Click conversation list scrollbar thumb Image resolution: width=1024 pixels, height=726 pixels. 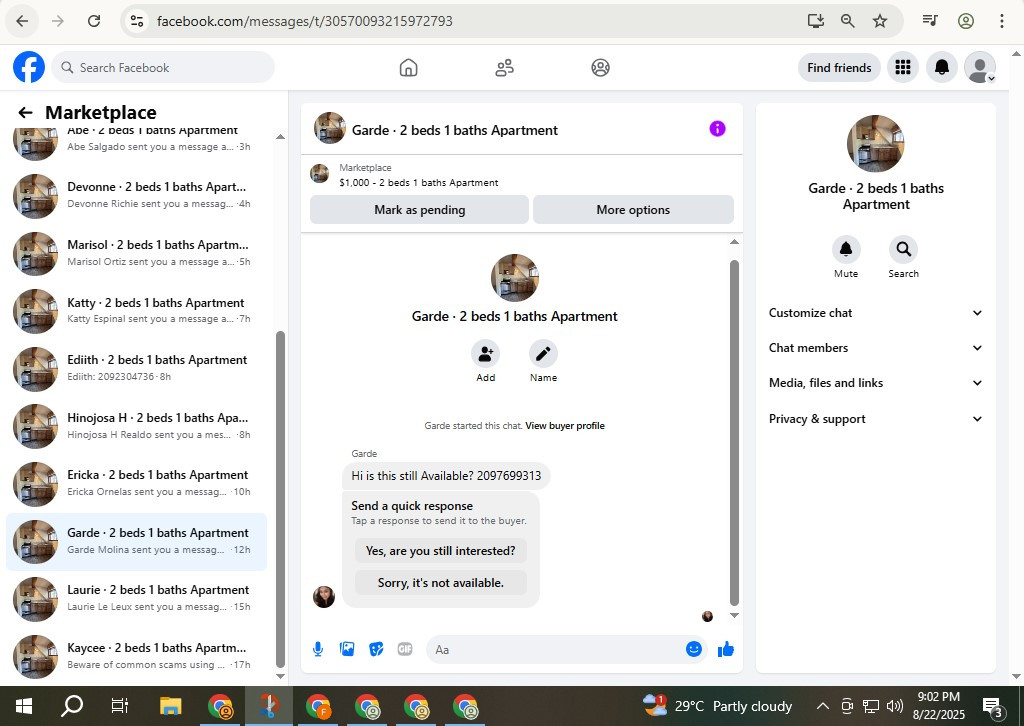tap(280, 499)
